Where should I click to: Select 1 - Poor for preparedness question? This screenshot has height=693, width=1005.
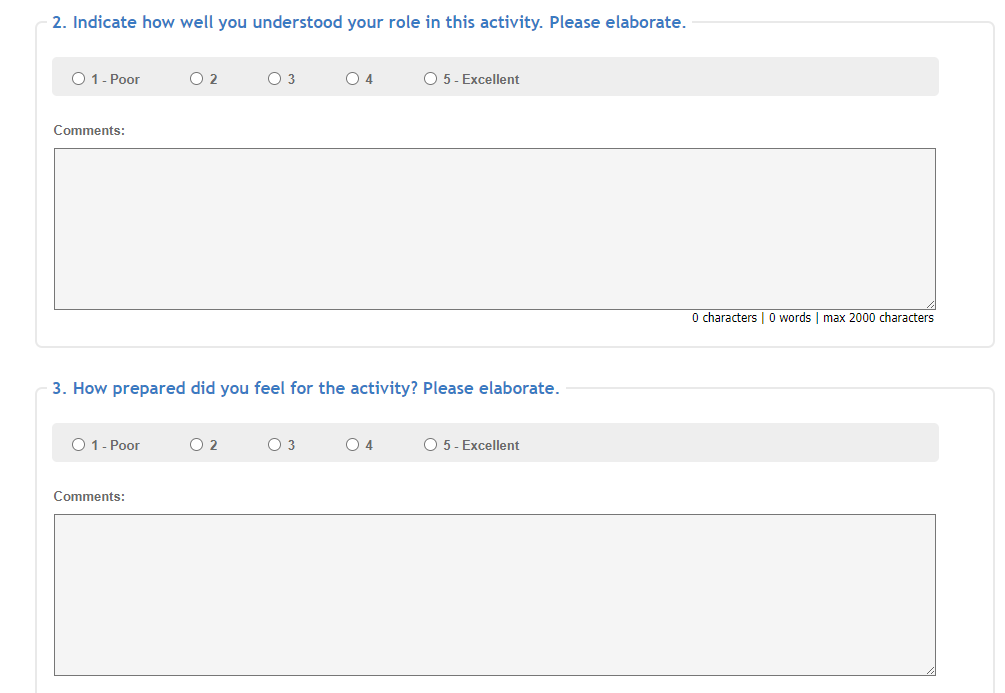[x=79, y=445]
